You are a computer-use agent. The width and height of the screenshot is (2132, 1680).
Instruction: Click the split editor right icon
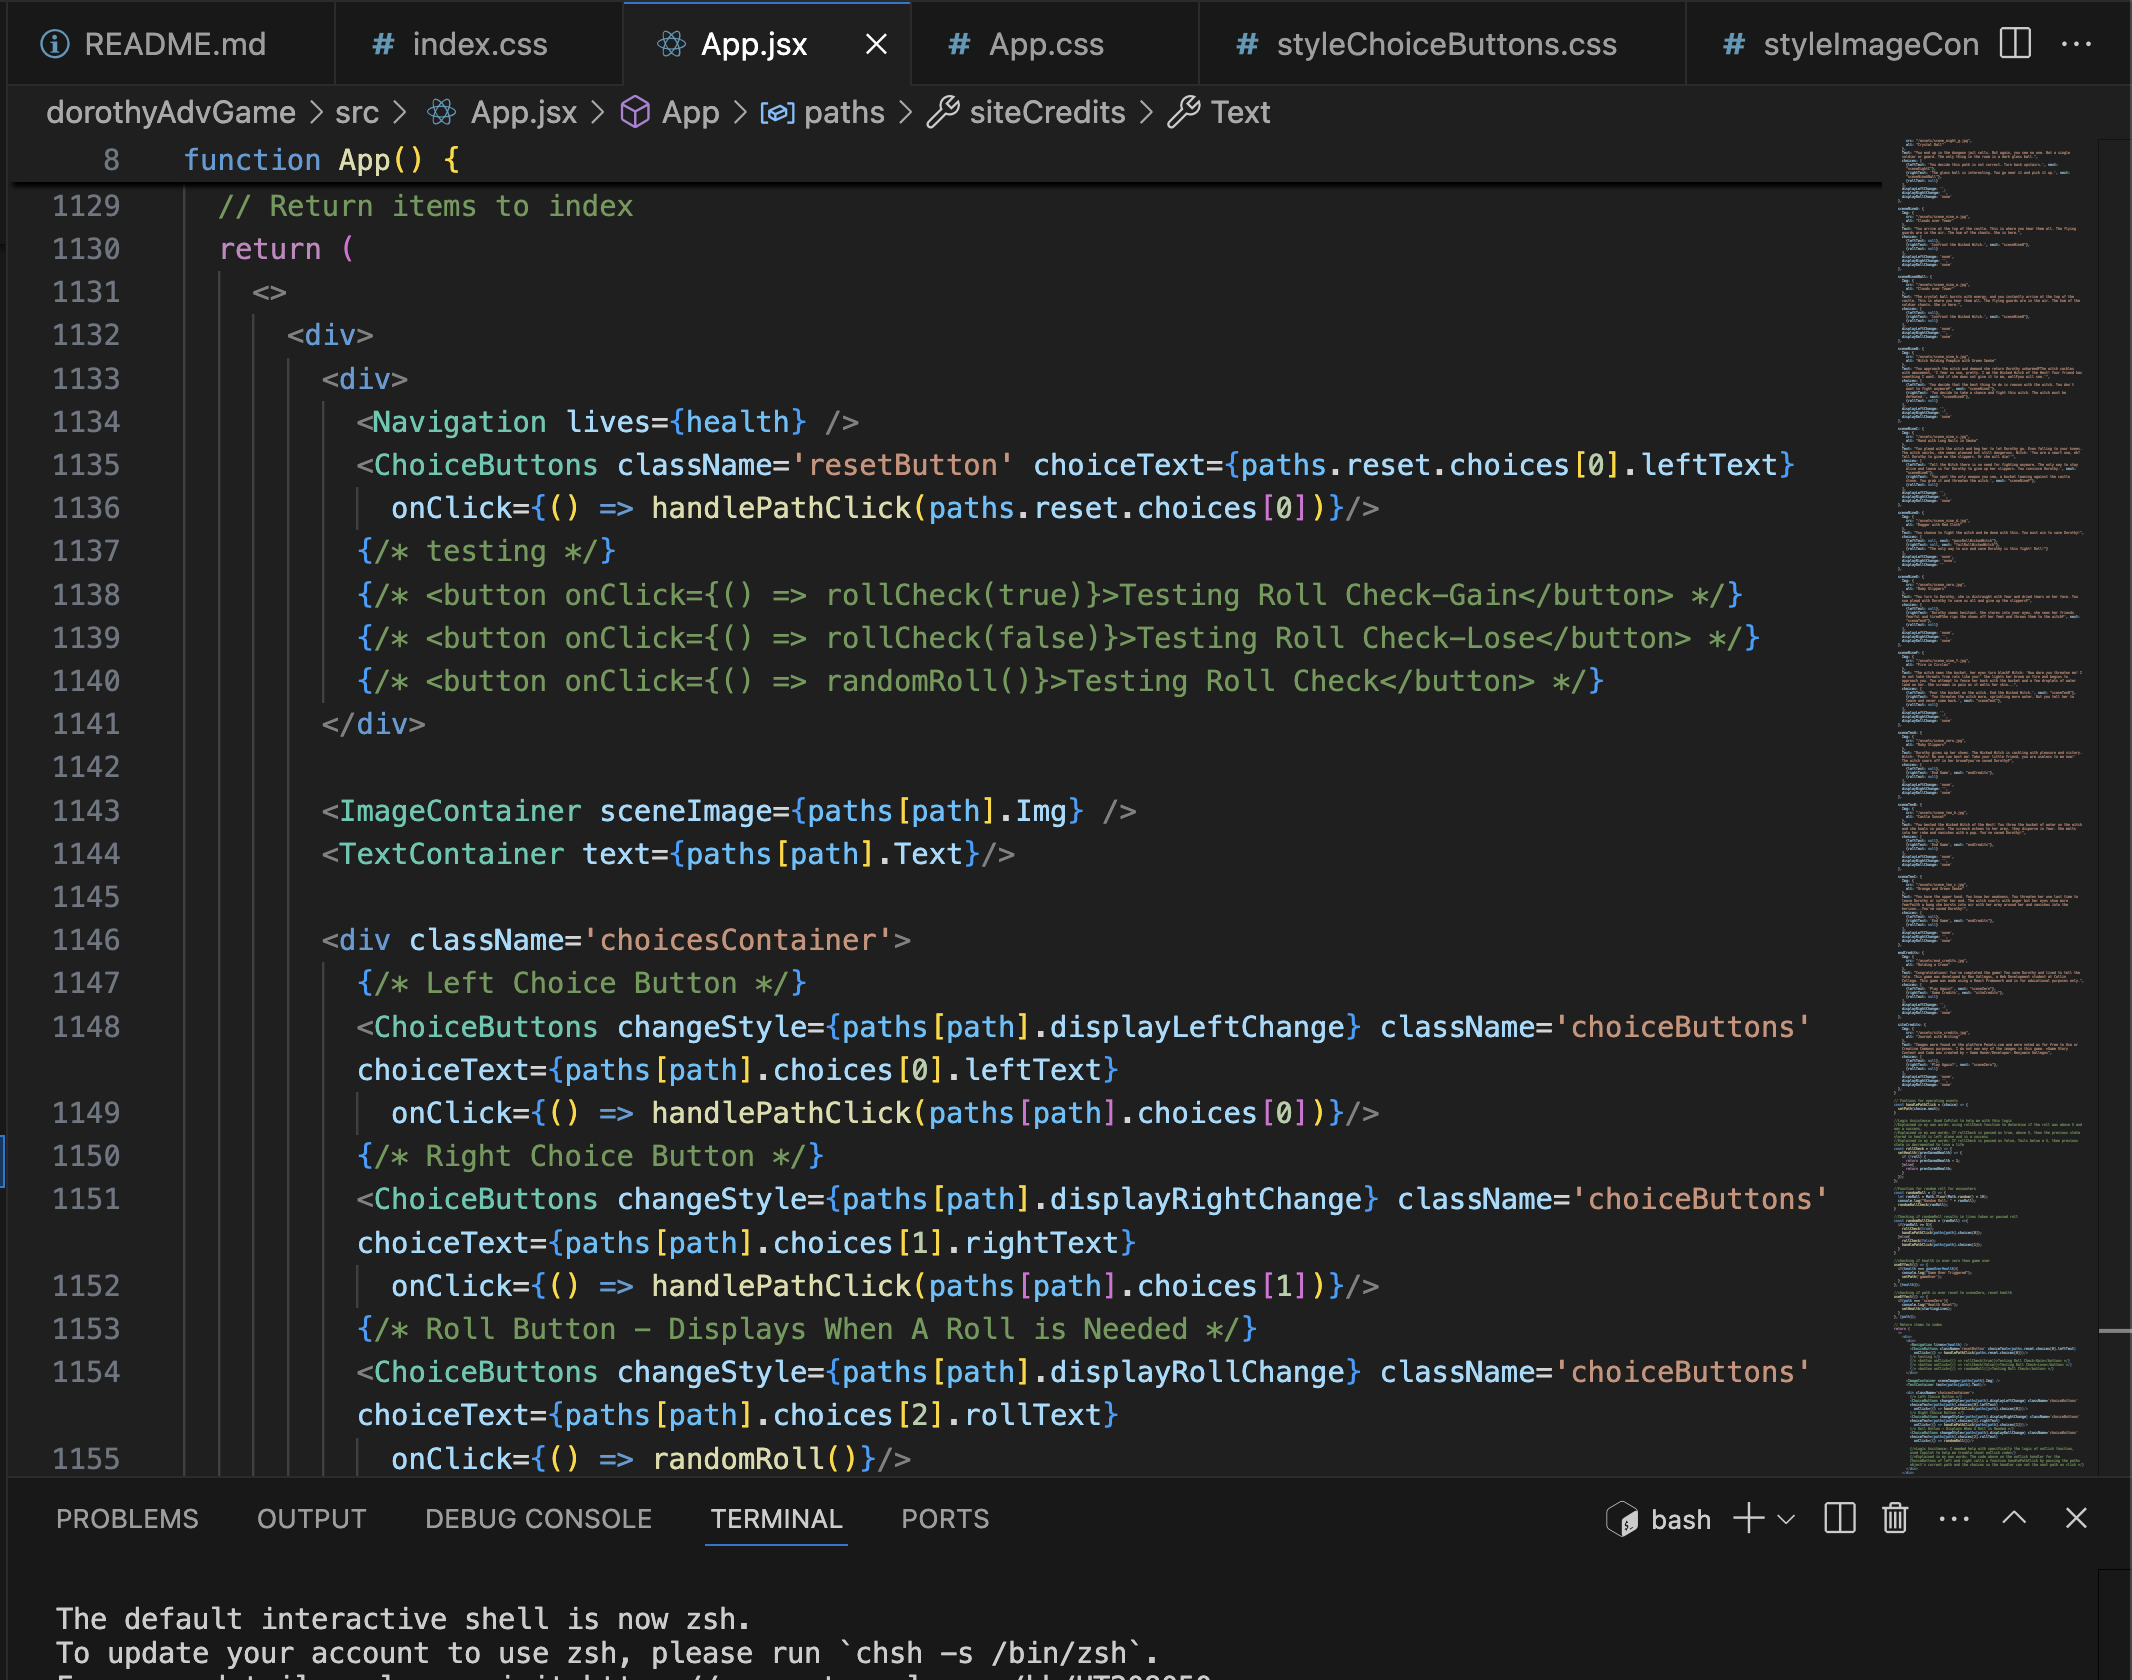(x=2015, y=44)
